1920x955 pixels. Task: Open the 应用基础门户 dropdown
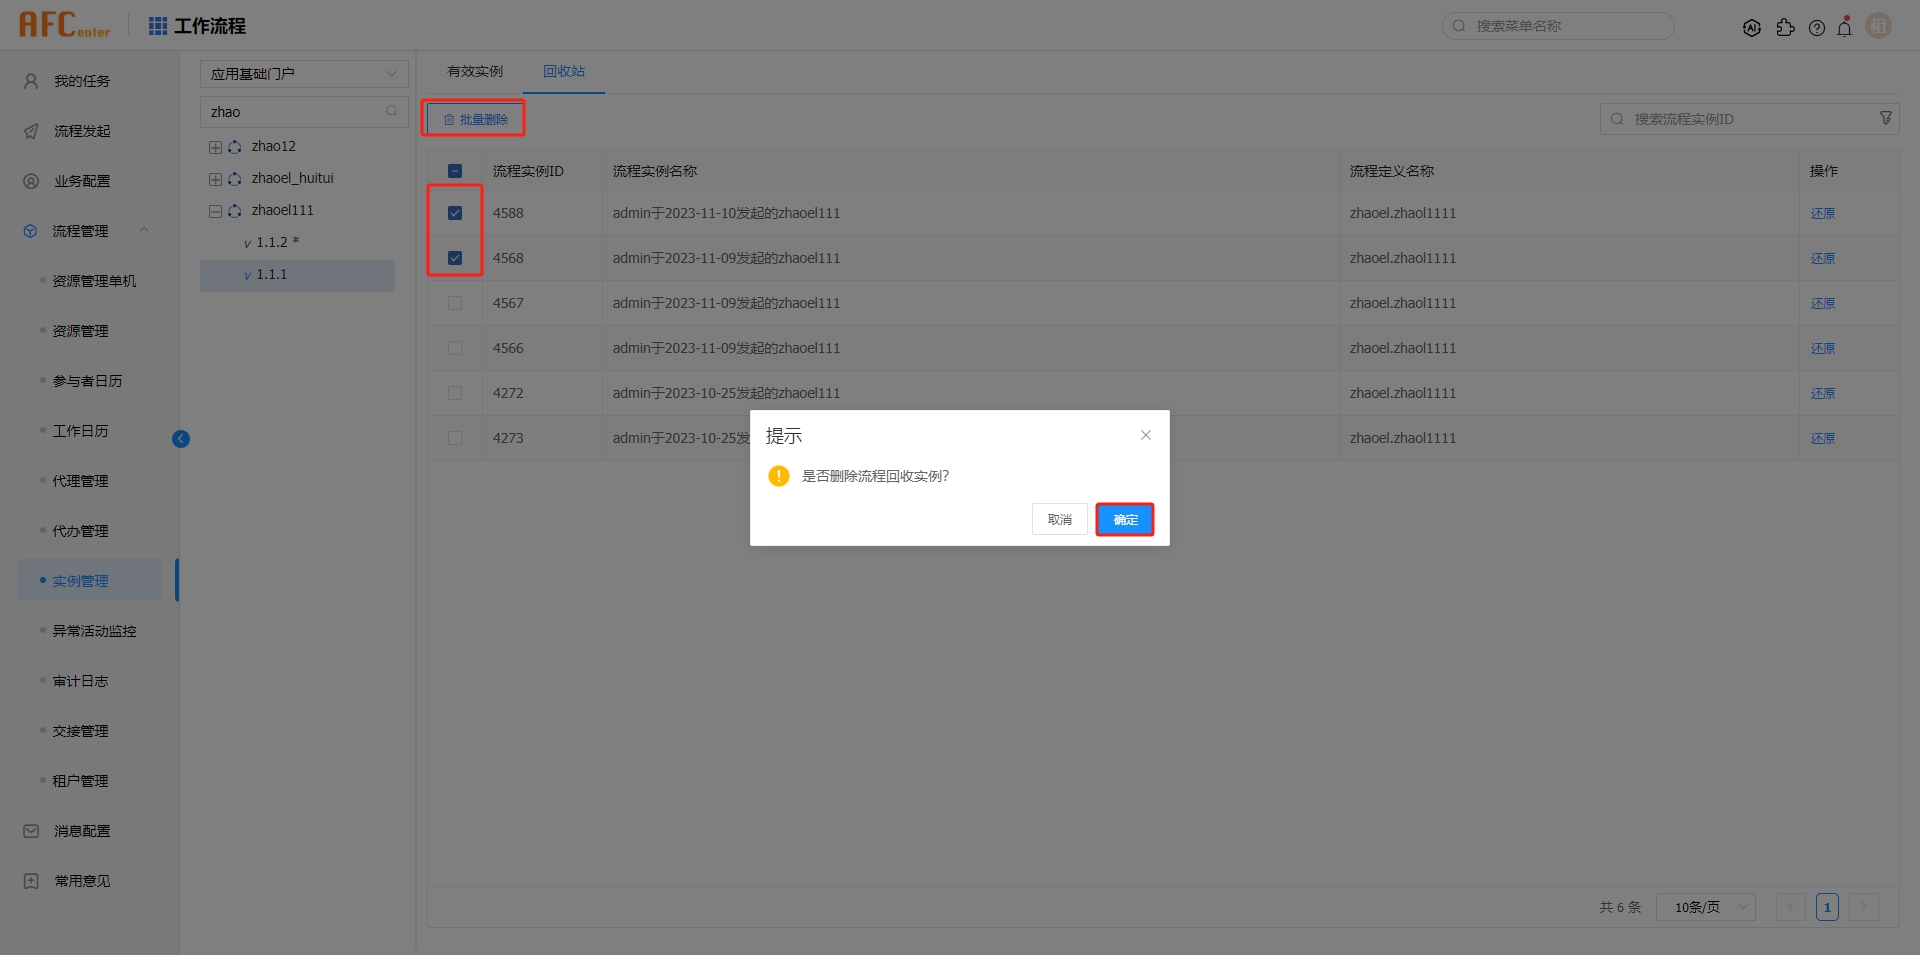[x=304, y=73]
